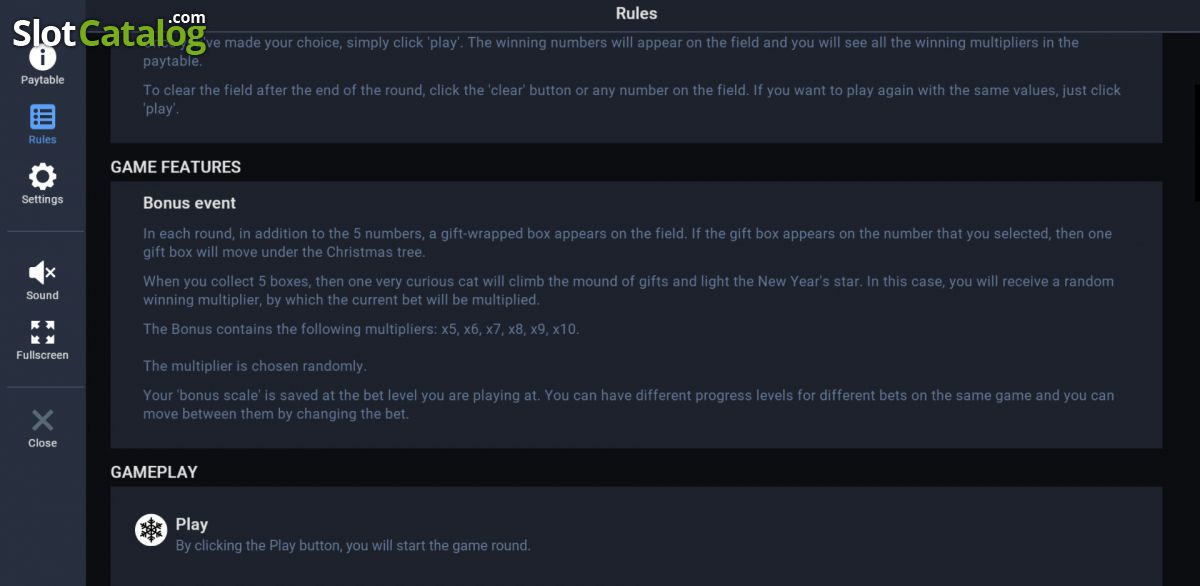Click the Rules text label in sidebar
This screenshot has width=1200, height=586.
pyautogui.click(x=42, y=140)
